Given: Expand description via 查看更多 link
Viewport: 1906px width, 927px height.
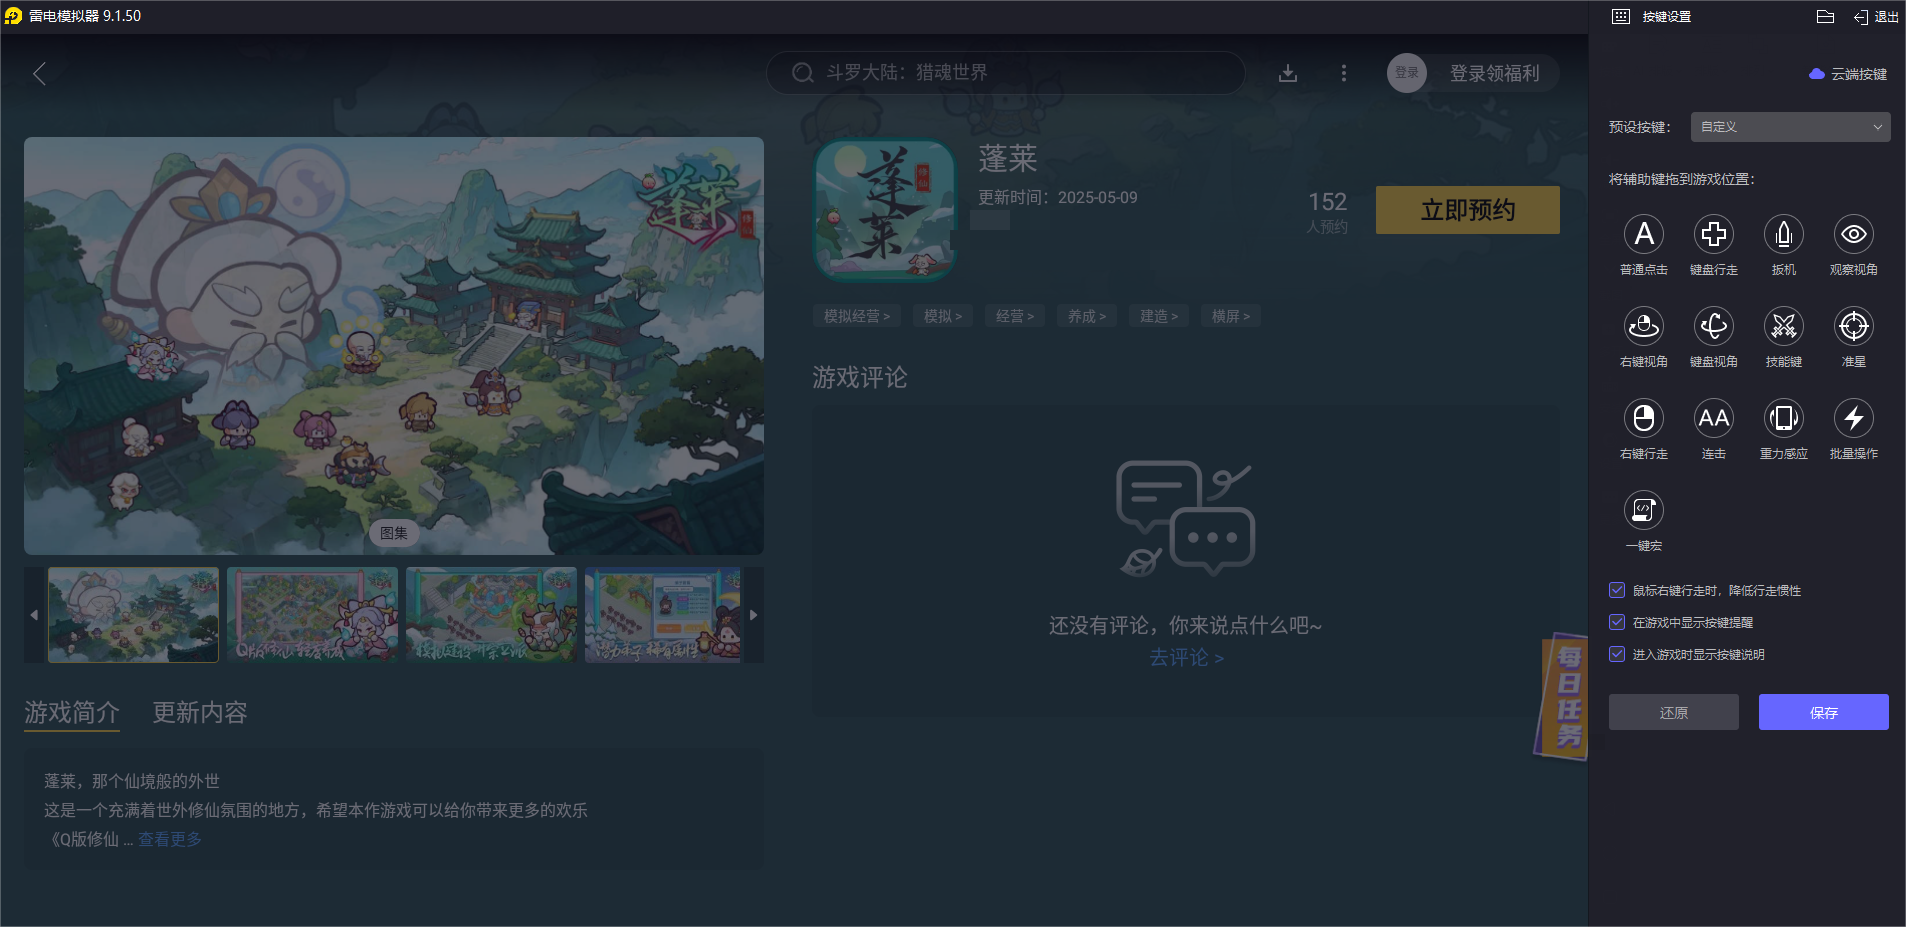Looking at the screenshot, I should pos(170,839).
